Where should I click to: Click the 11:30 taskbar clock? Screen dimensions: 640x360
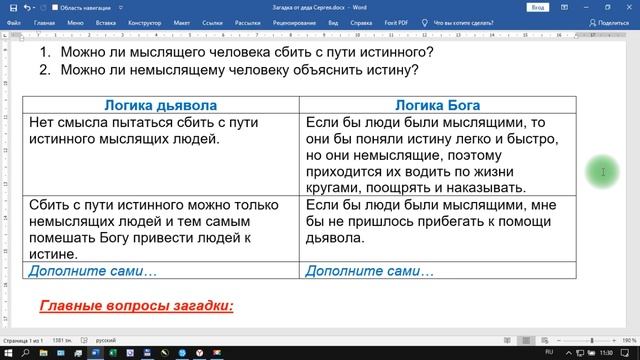pos(607,353)
